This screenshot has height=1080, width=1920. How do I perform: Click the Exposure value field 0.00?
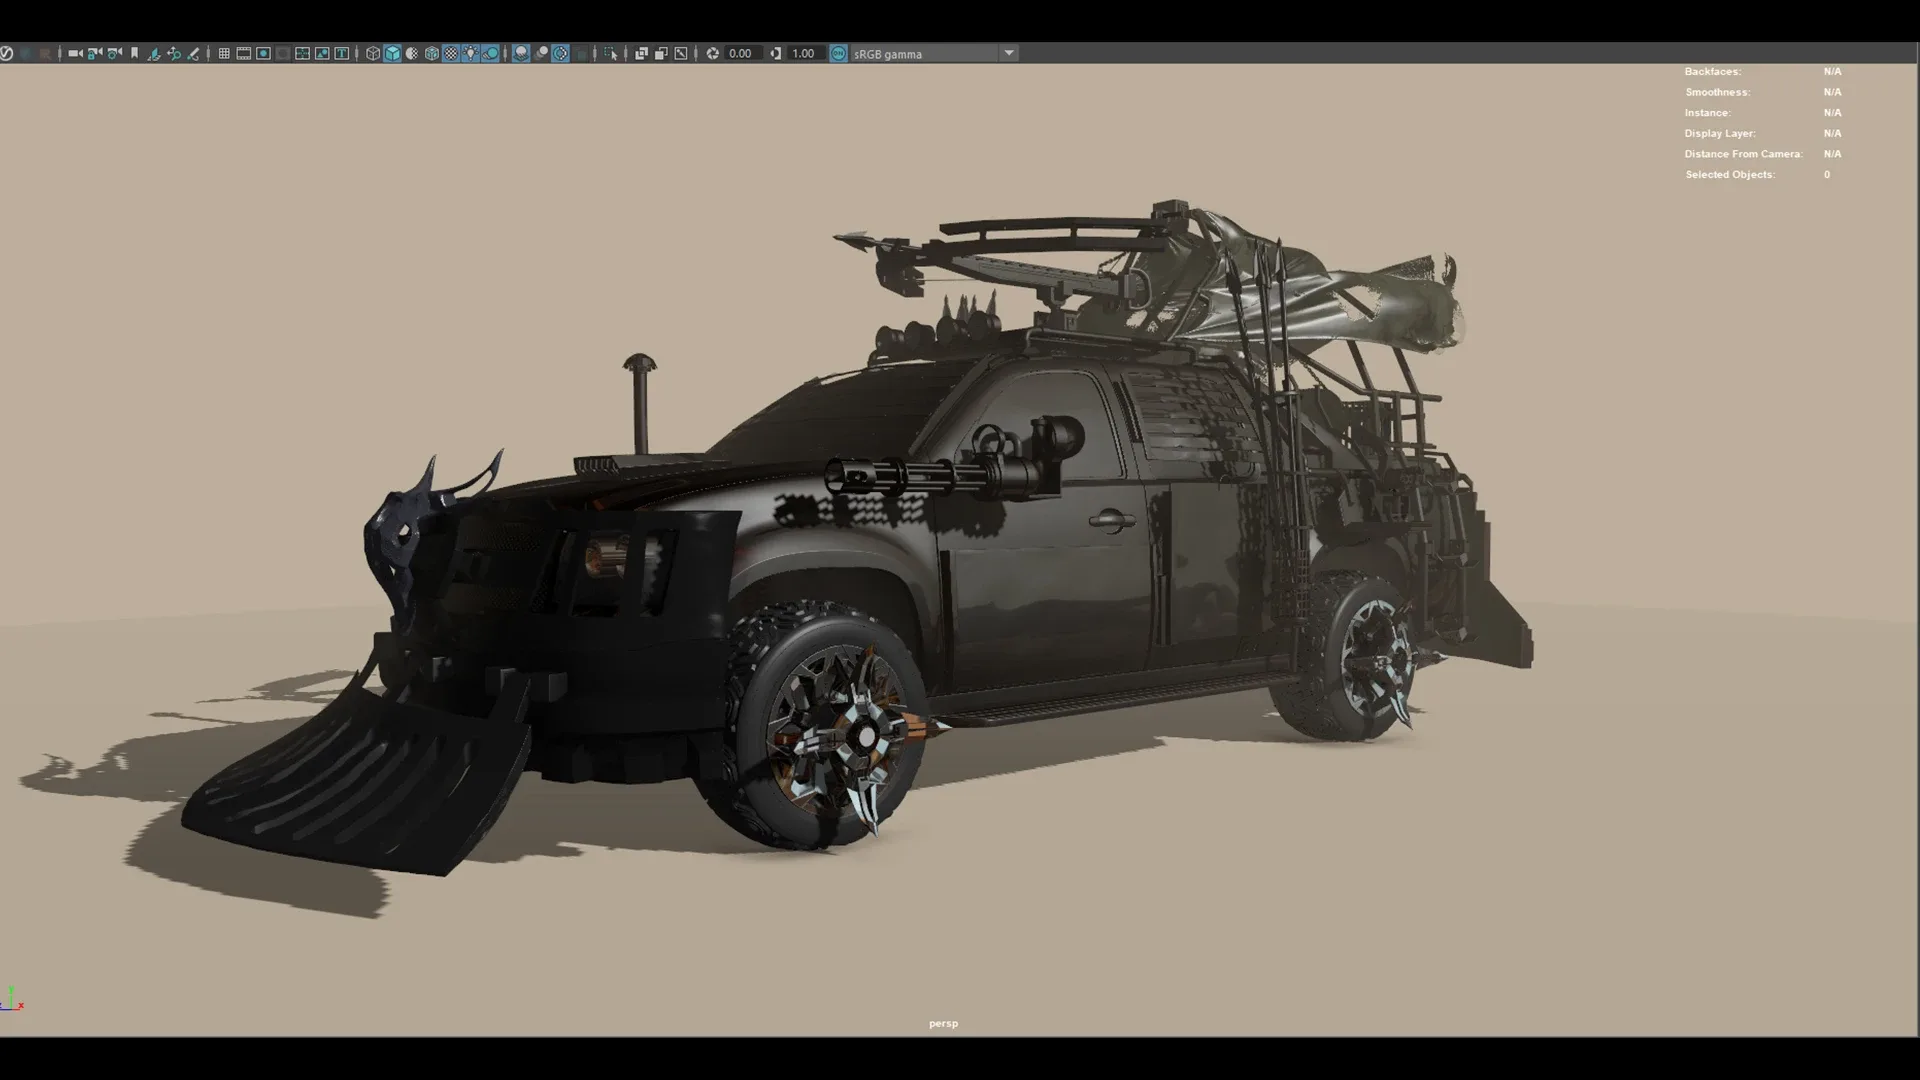741,53
